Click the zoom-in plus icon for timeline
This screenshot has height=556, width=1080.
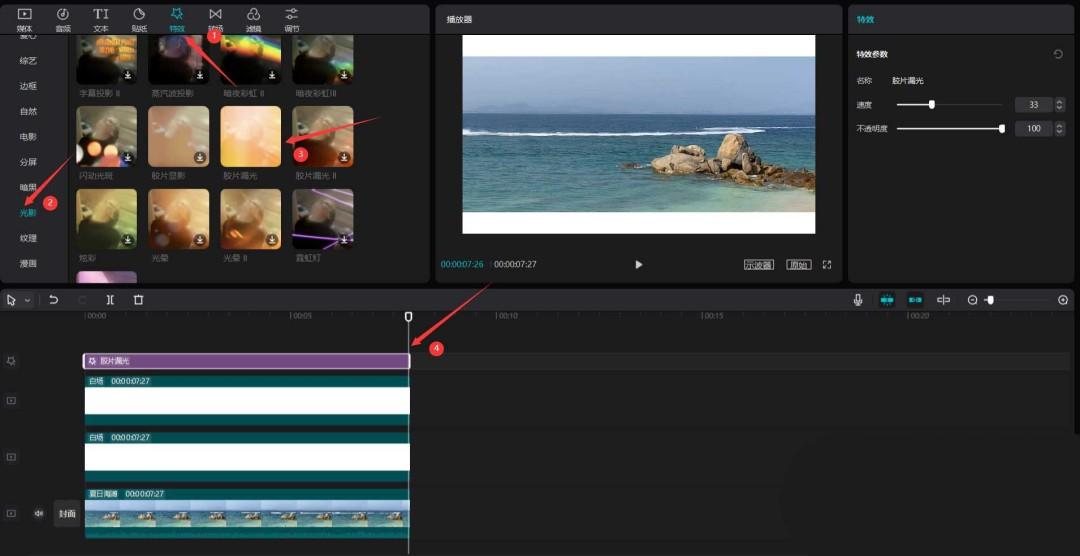point(1063,300)
